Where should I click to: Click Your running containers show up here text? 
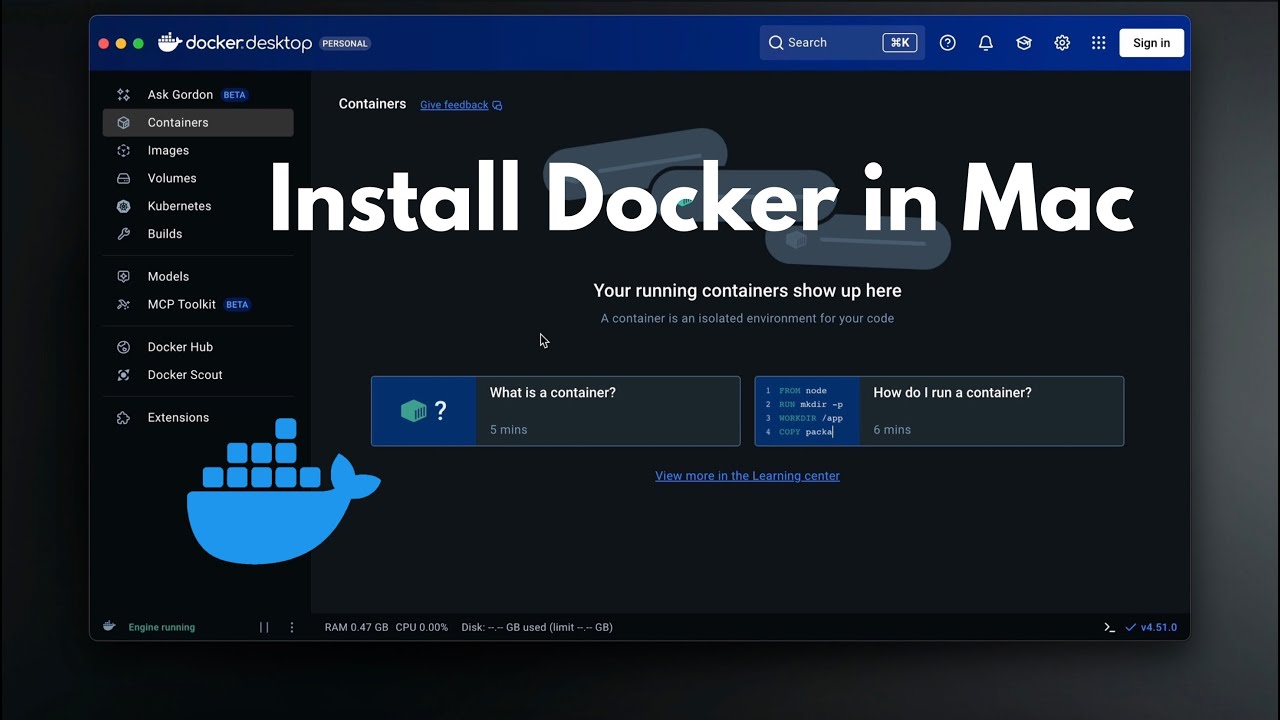click(747, 291)
